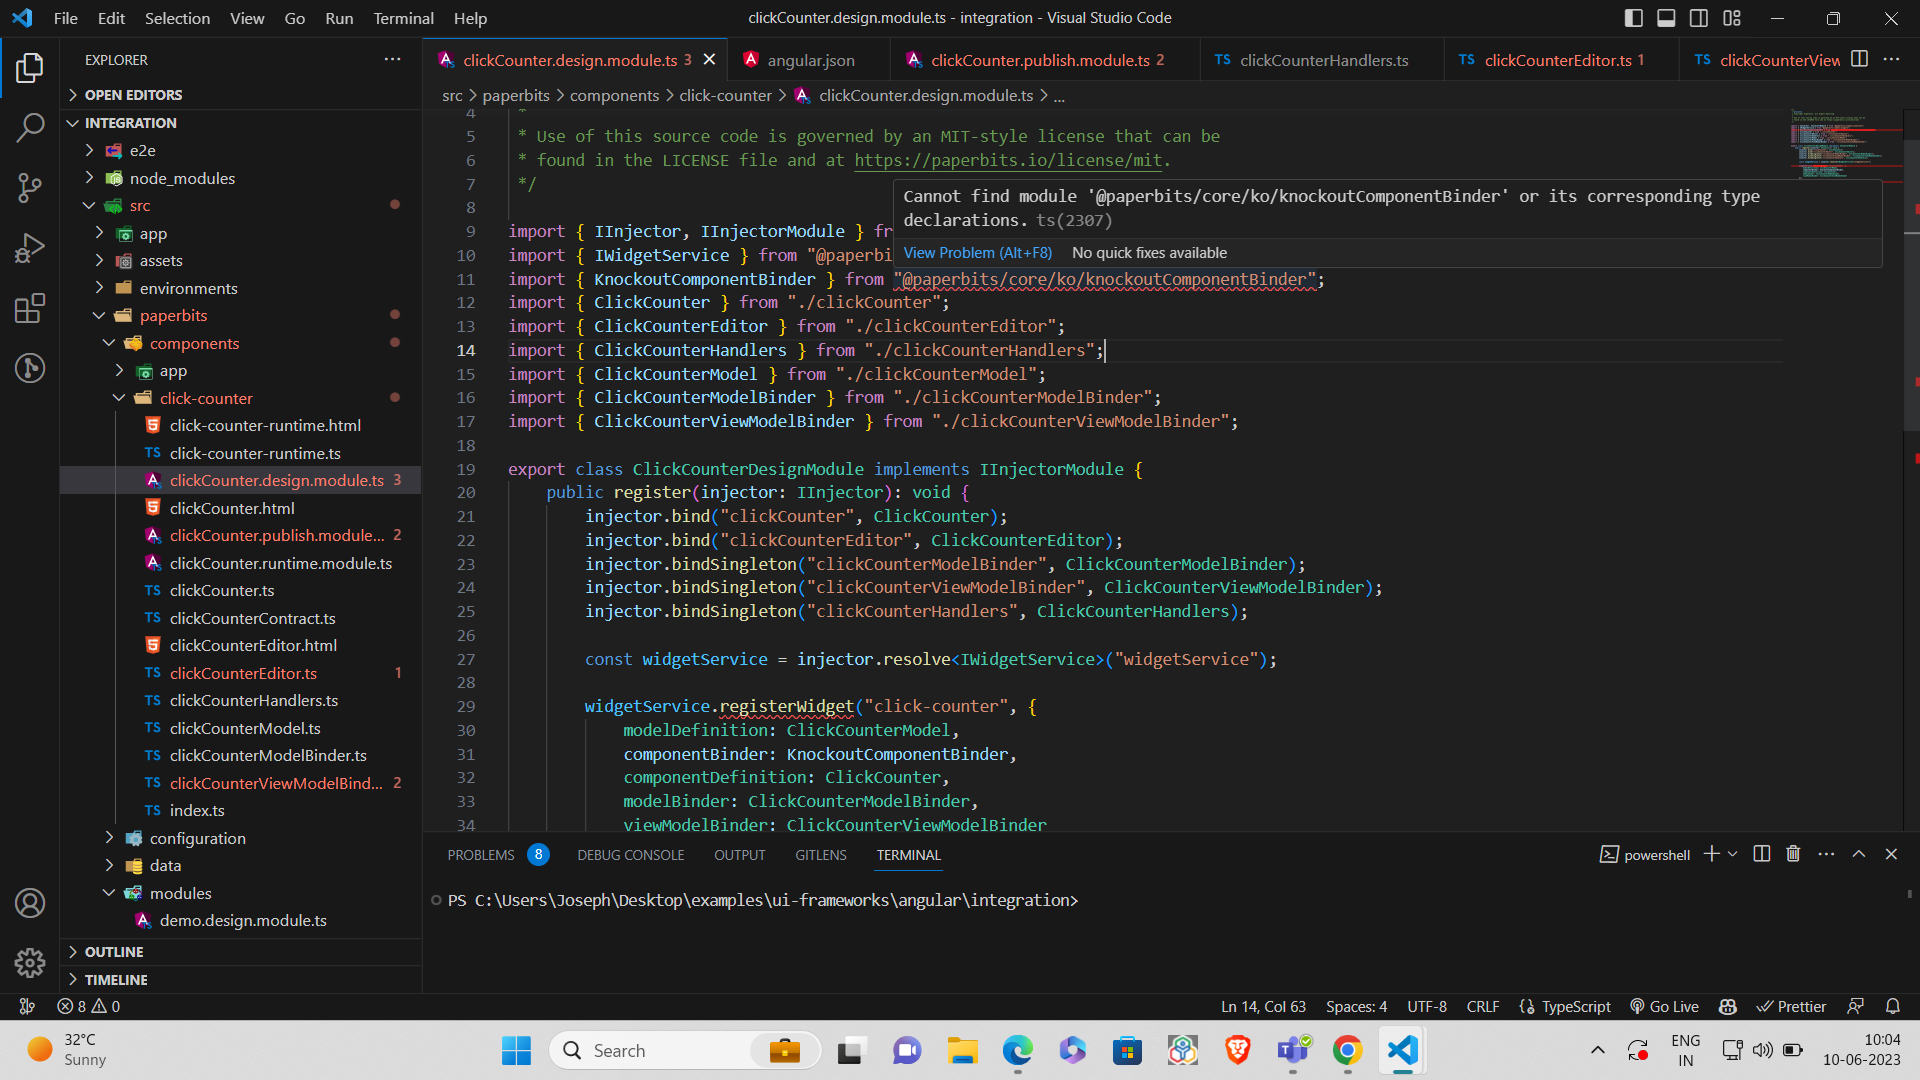
Task: Toggle the secondary side bar
Action: [1699, 17]
